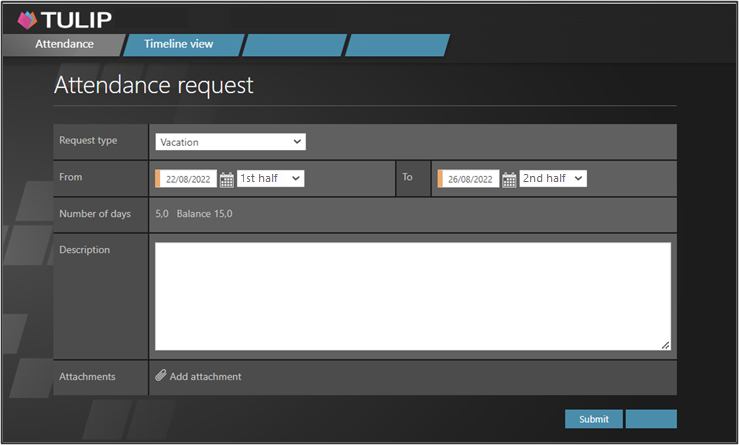Open the 1st half dropdown
Screen dimensions: 739x445
(270, 178)
